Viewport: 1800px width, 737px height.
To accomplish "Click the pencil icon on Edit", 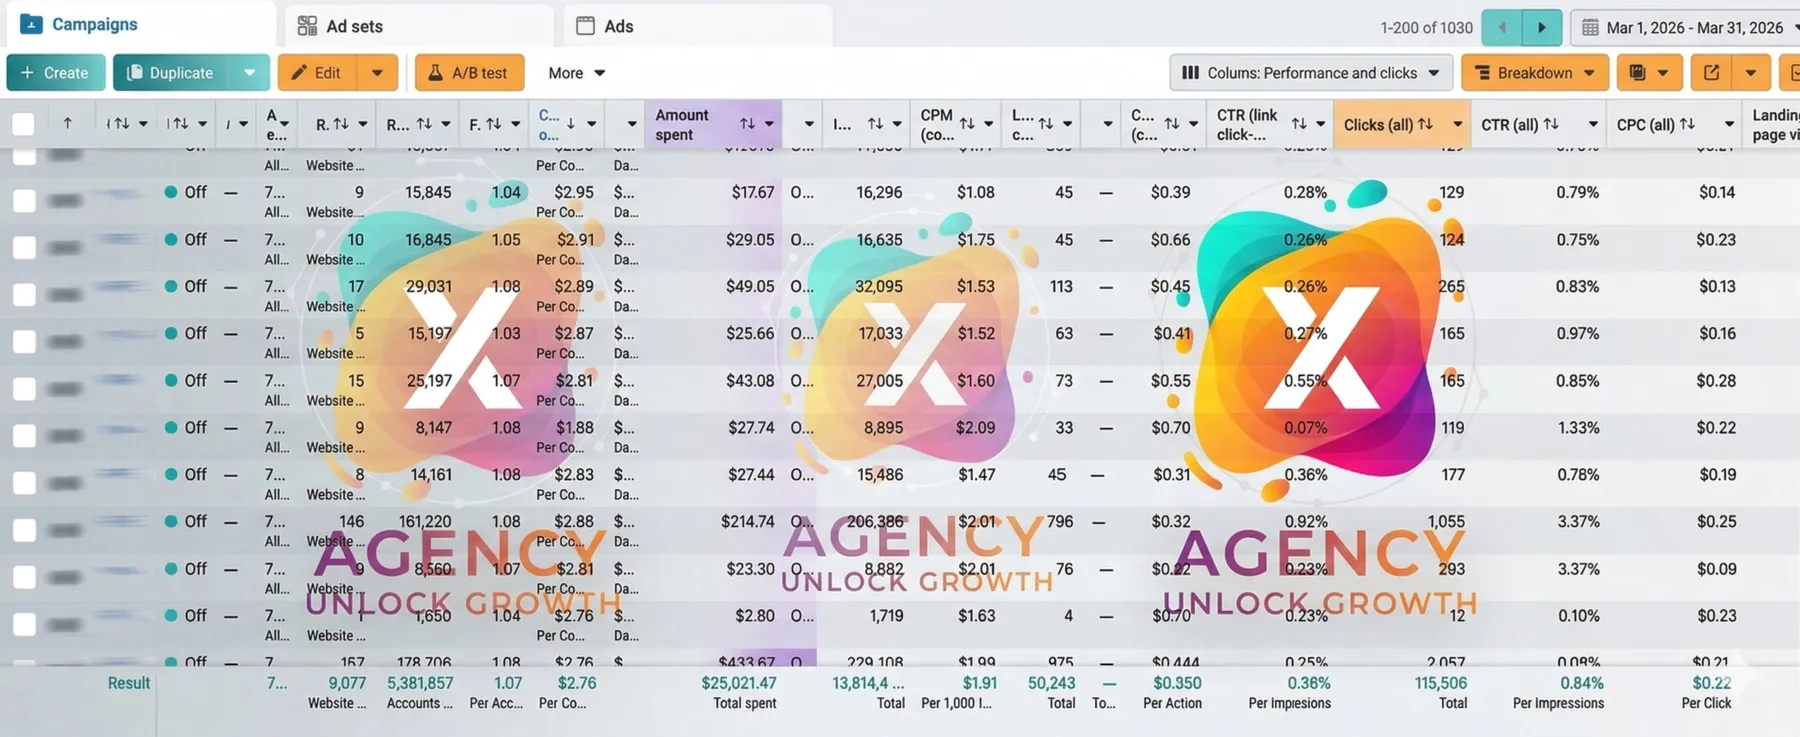I will (298, 73).
